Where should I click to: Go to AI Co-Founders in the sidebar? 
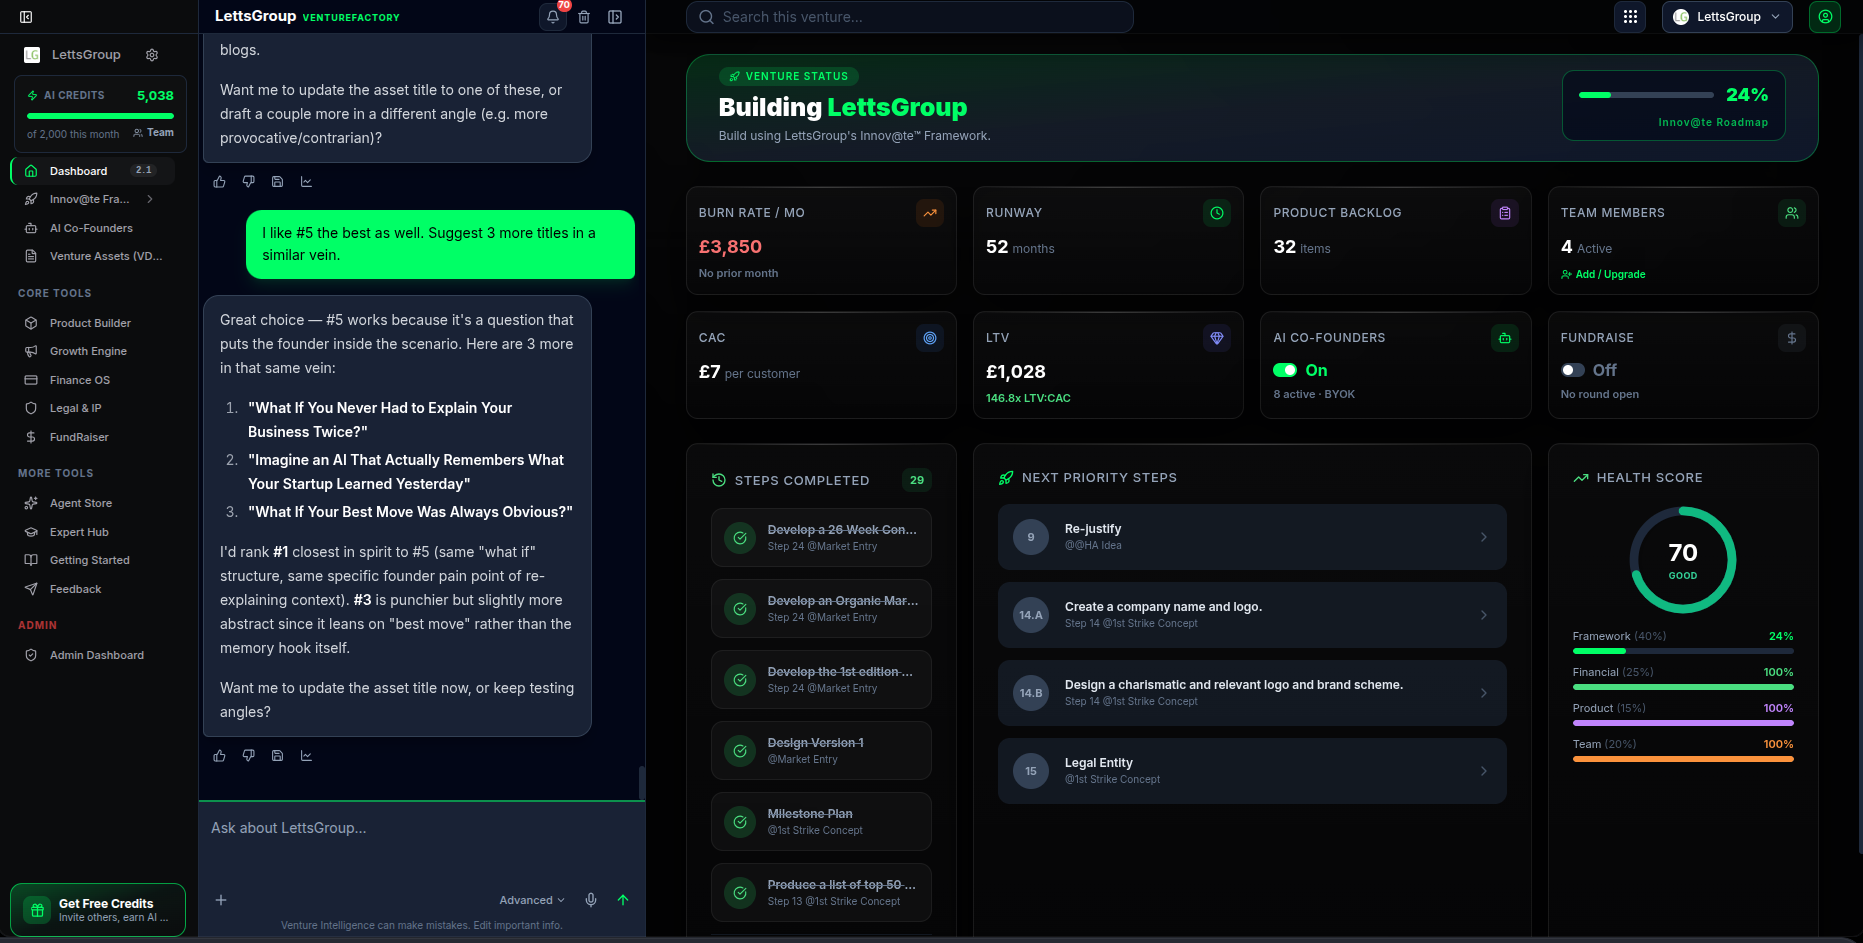93,228
